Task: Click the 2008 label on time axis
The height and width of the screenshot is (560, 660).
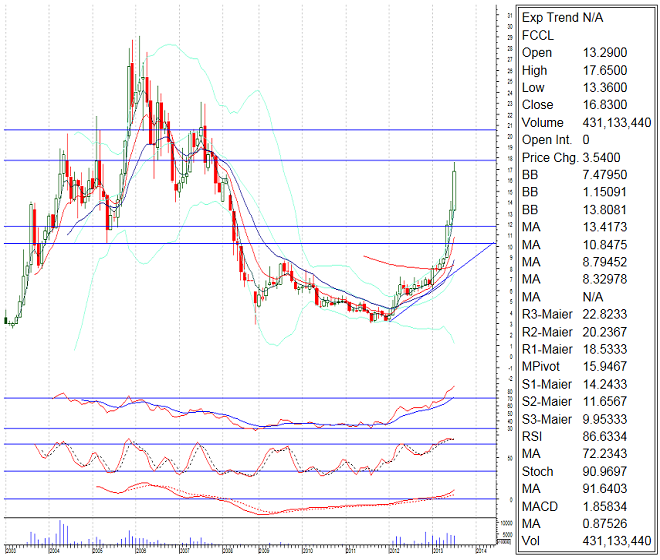Action: click(x=228, y=550)
